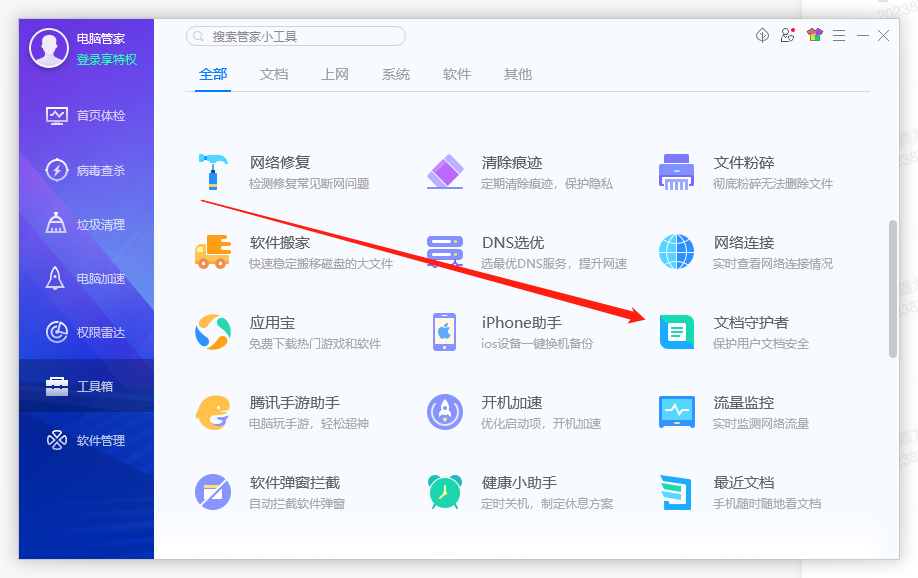Click the 应用宝 label text
This screenshot has height=578, width=918.
[272, 323]
